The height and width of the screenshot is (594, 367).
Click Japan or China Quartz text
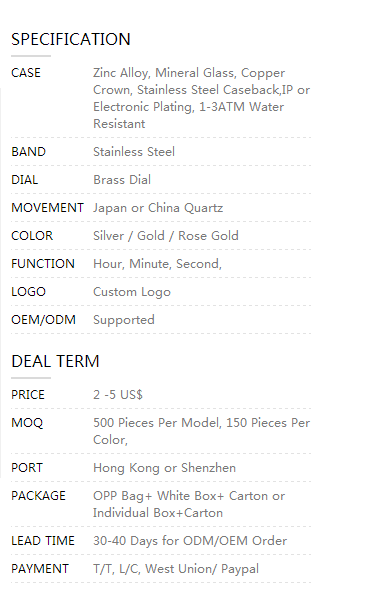(x=158, y=208)
